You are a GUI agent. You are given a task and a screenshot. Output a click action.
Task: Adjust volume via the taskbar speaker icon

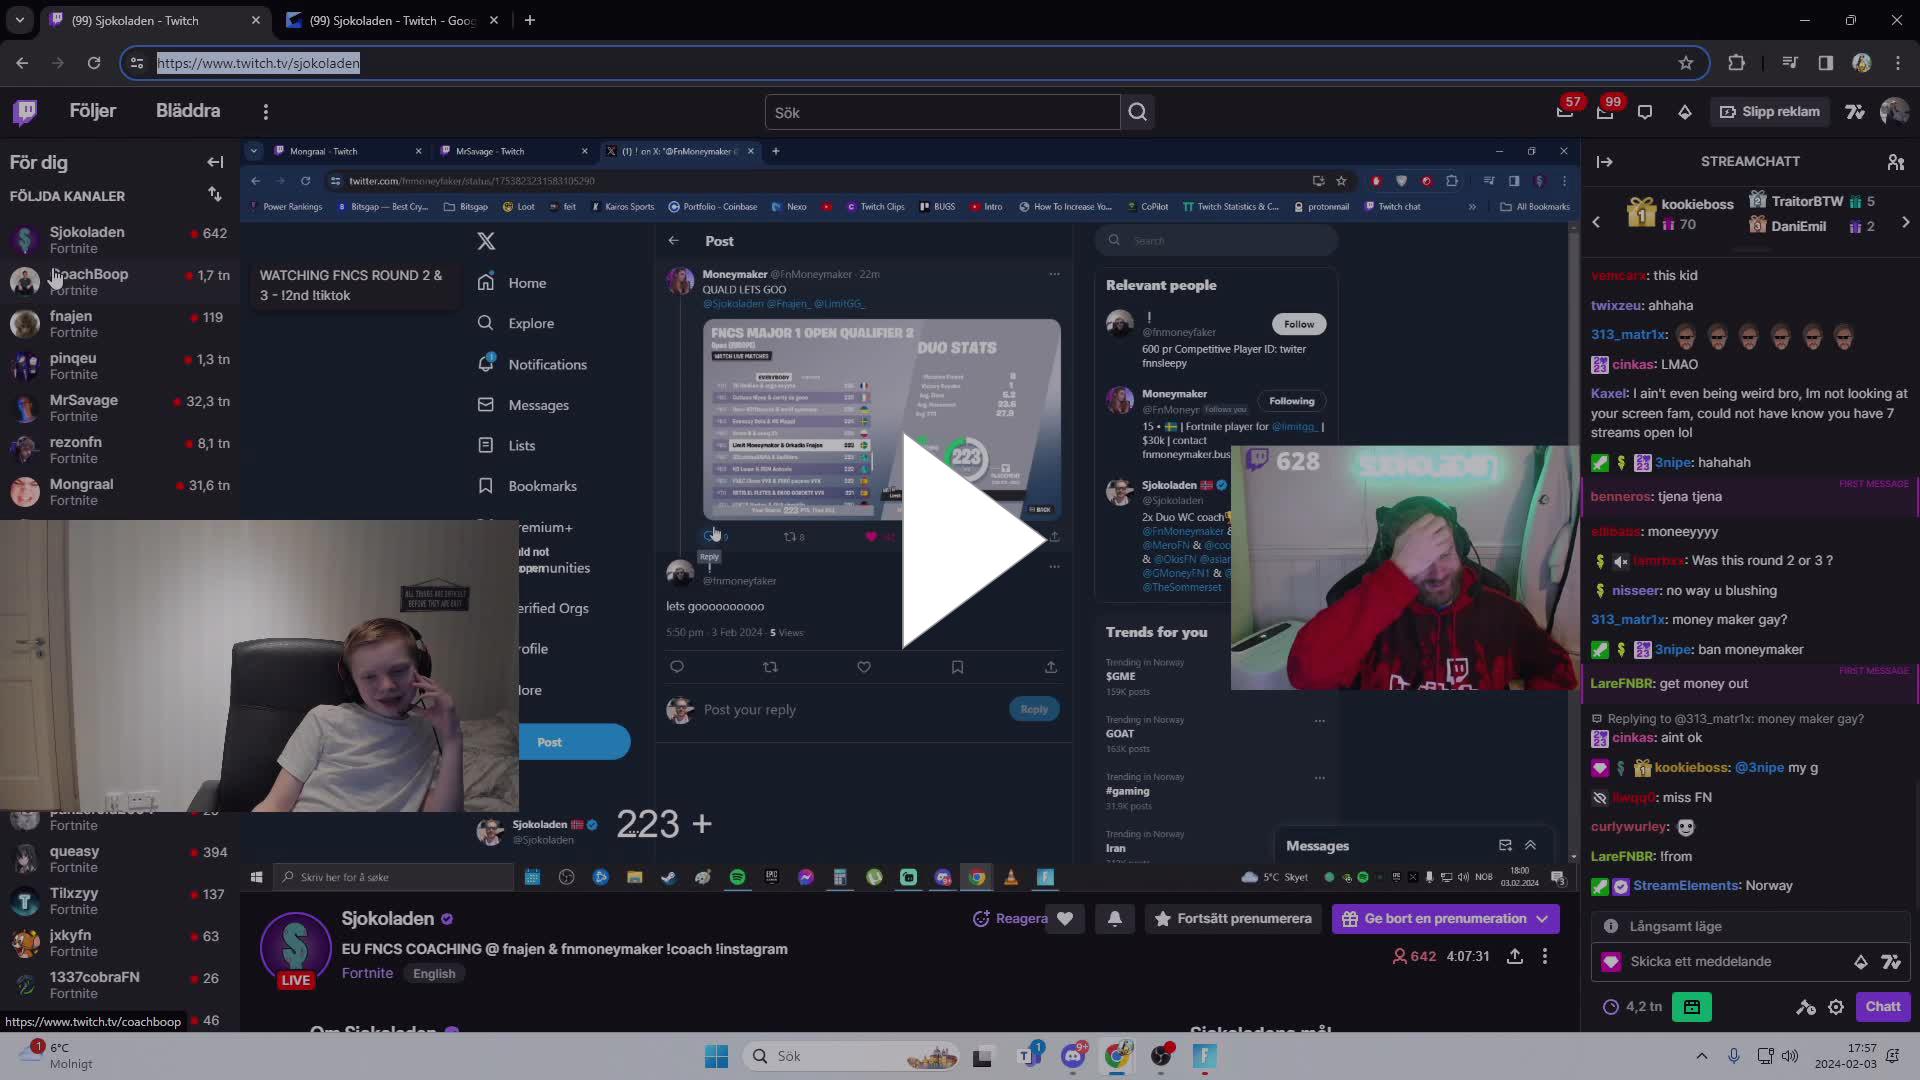tap(1791, 1055)
